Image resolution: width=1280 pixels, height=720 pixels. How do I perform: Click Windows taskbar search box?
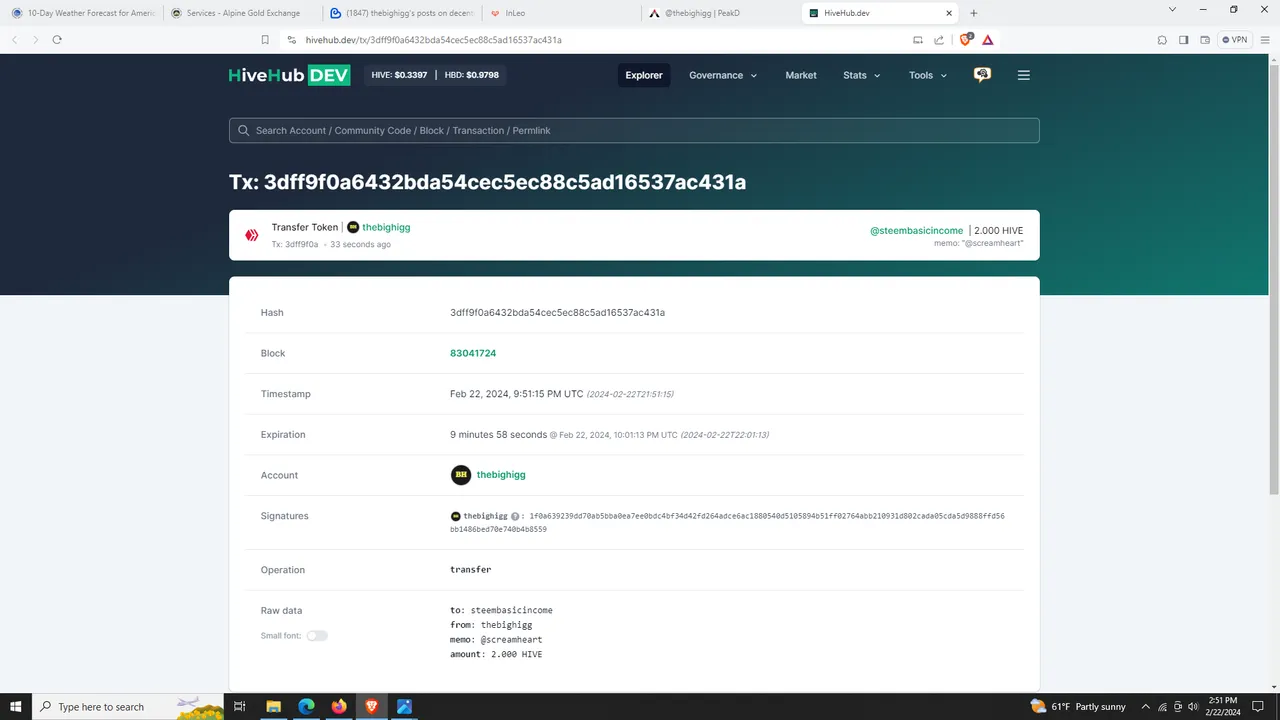(127, 706)
